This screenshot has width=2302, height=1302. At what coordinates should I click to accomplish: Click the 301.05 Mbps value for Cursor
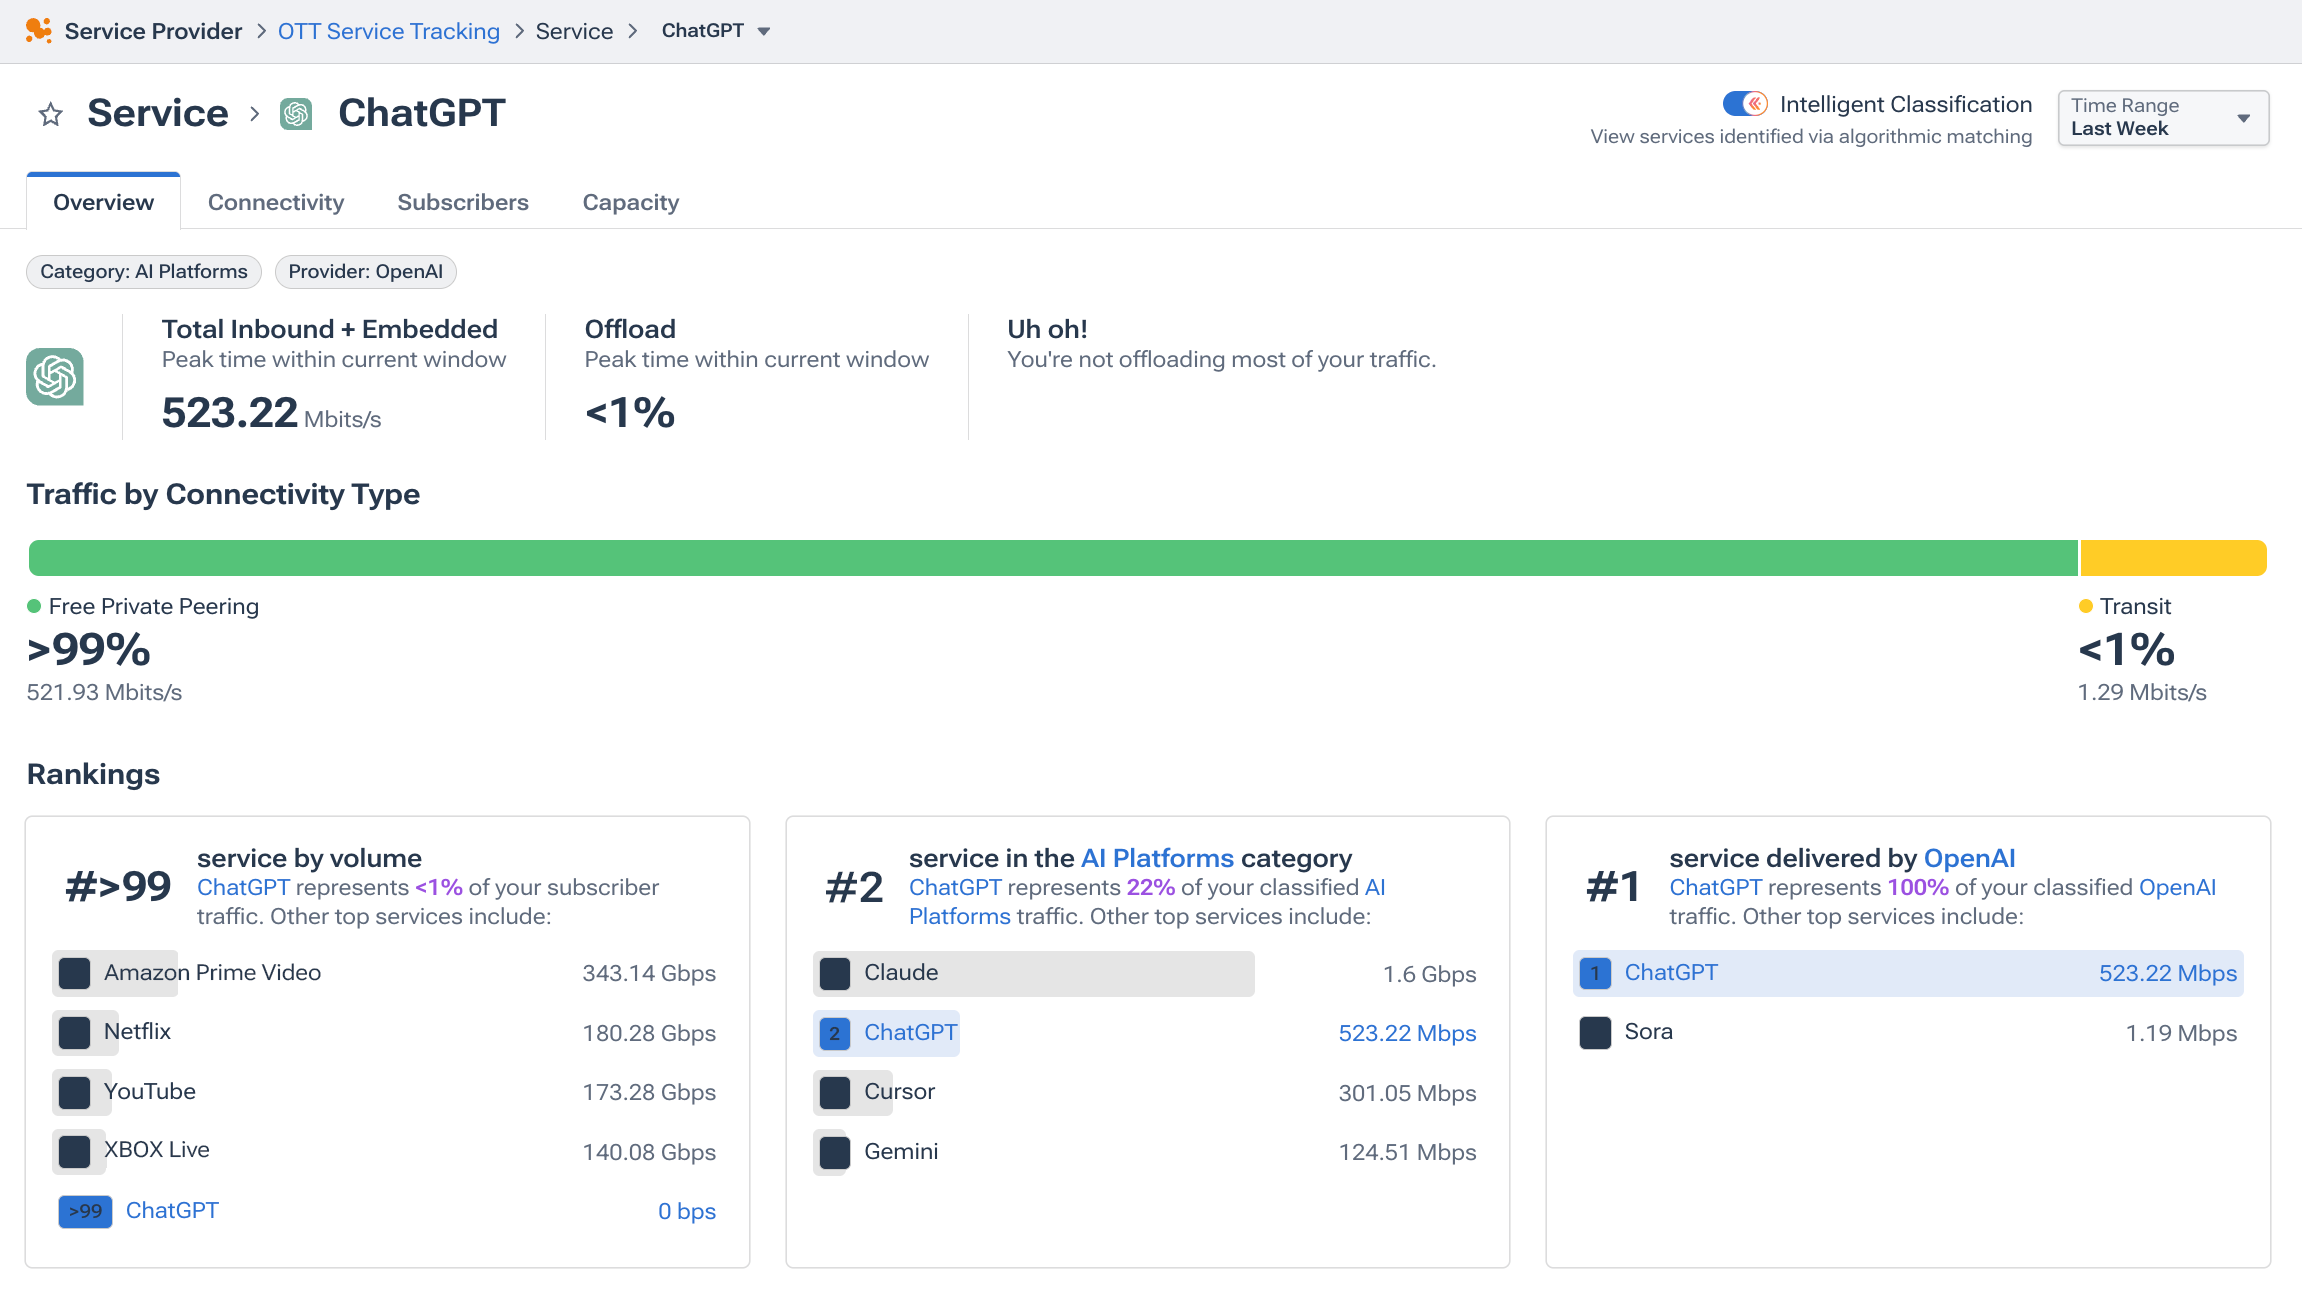1407,1093
